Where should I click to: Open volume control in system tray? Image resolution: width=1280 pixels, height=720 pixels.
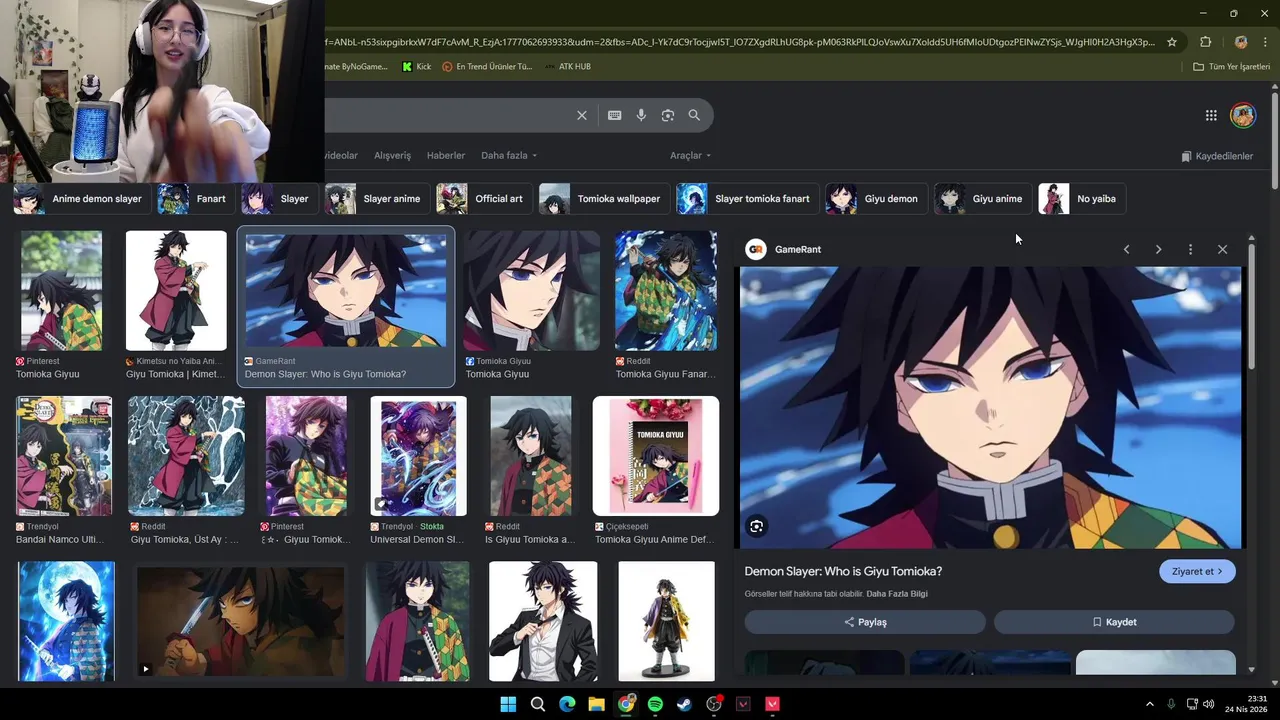(1208, 704)
